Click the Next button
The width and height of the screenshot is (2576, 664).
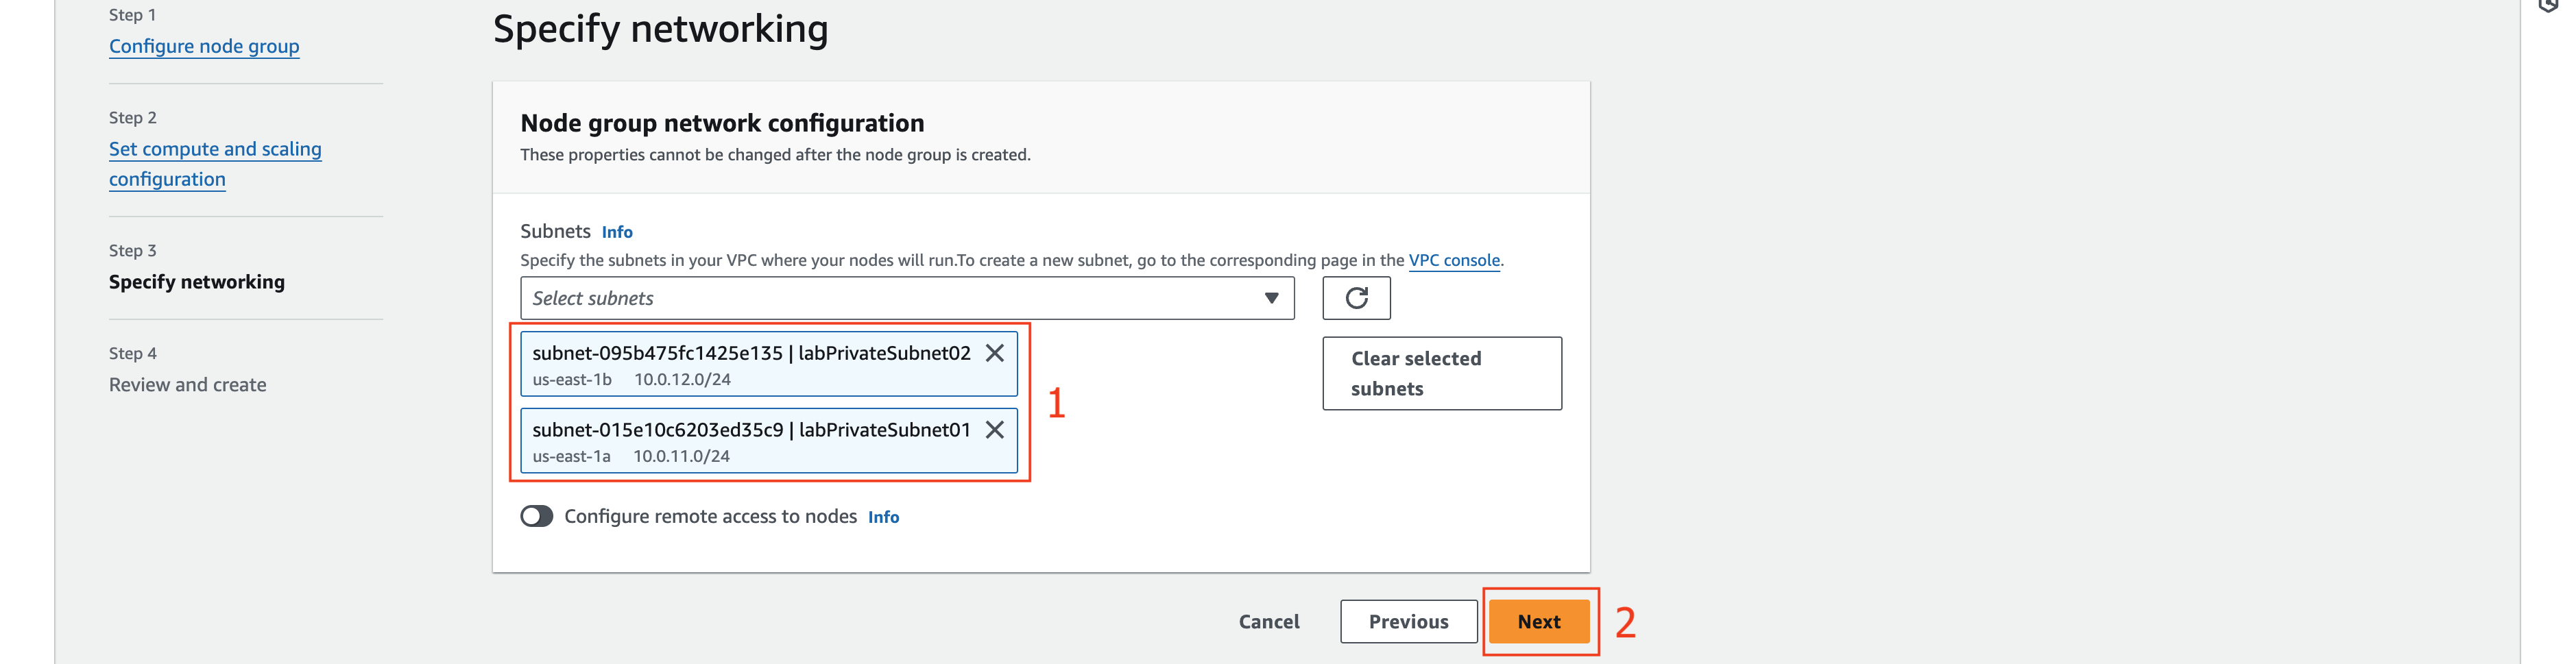(1538, 622)
